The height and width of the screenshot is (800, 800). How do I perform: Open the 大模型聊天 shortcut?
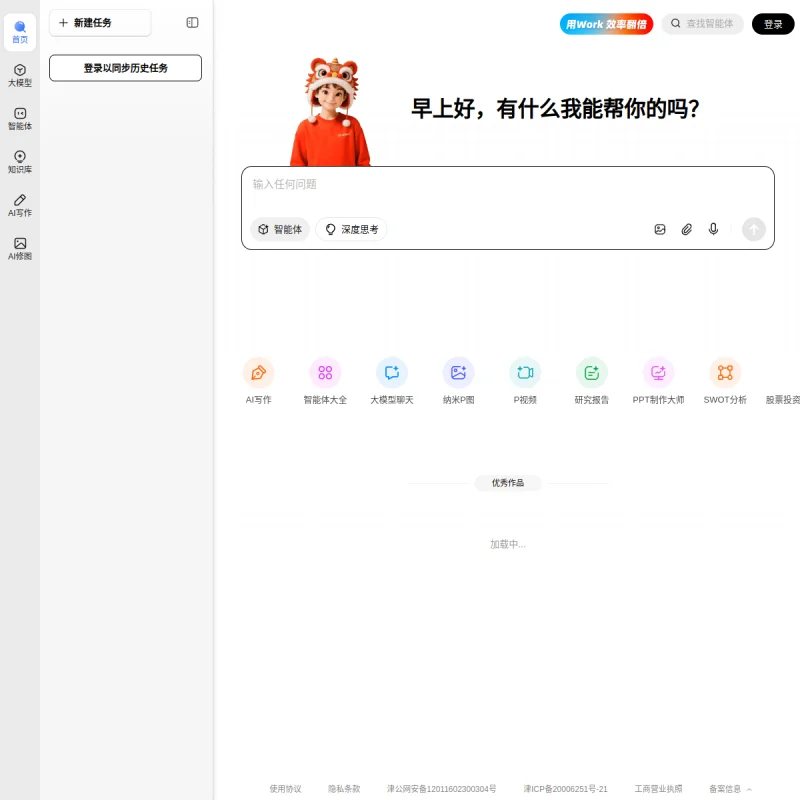point(392,381)
